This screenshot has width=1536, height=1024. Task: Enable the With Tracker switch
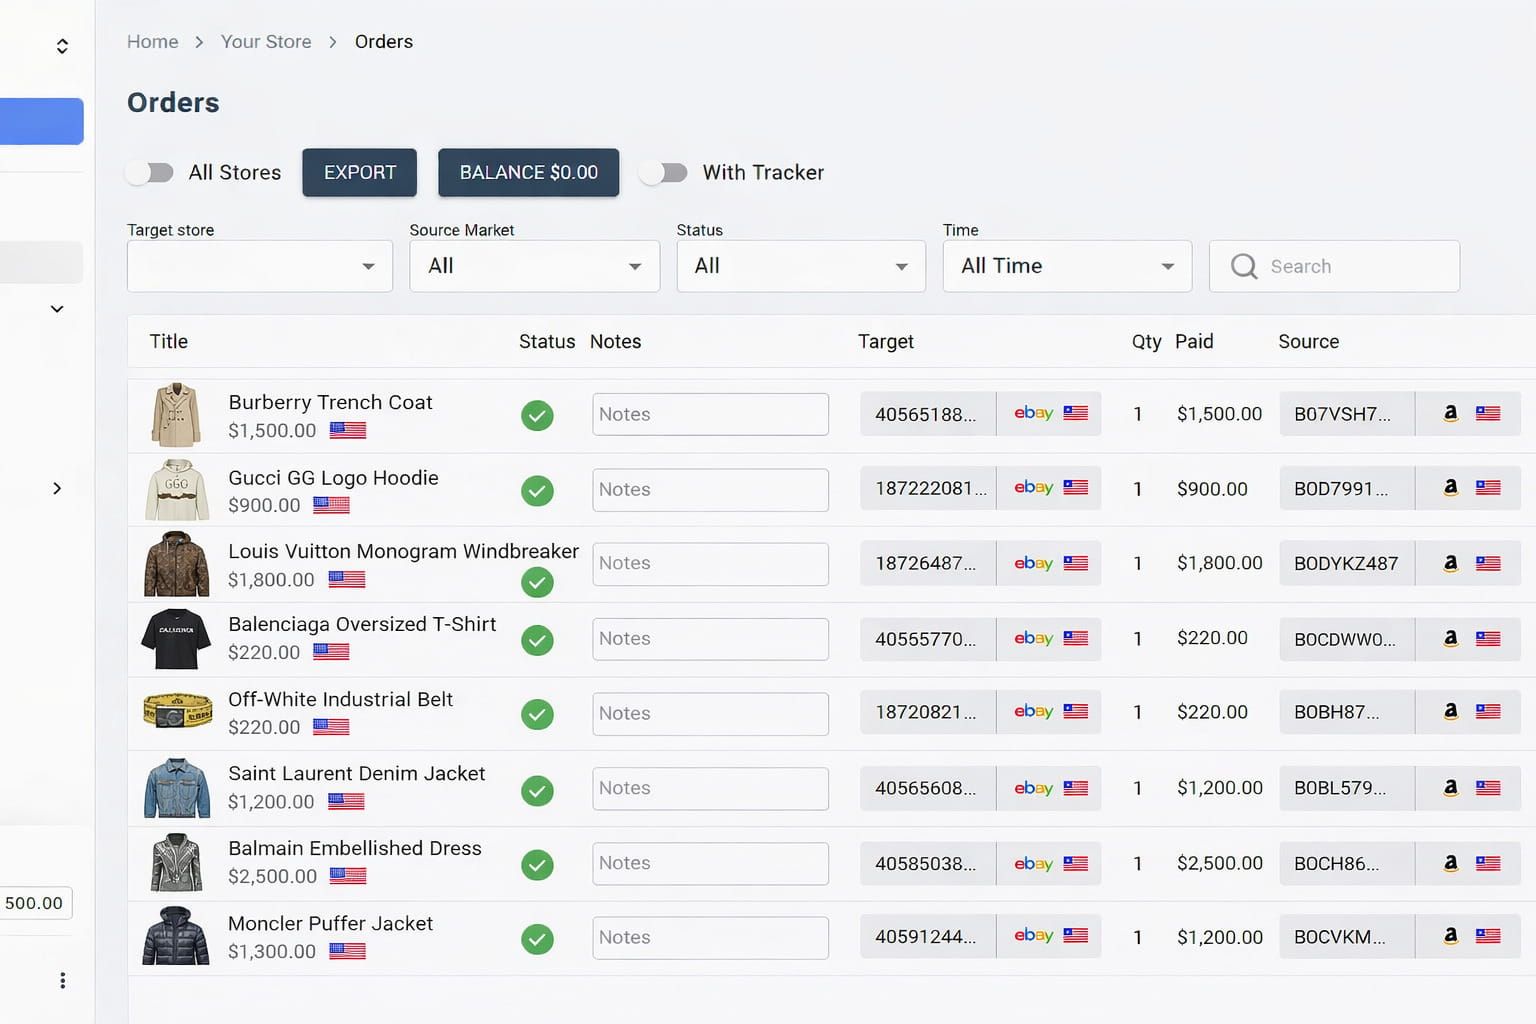pos(663,172)
